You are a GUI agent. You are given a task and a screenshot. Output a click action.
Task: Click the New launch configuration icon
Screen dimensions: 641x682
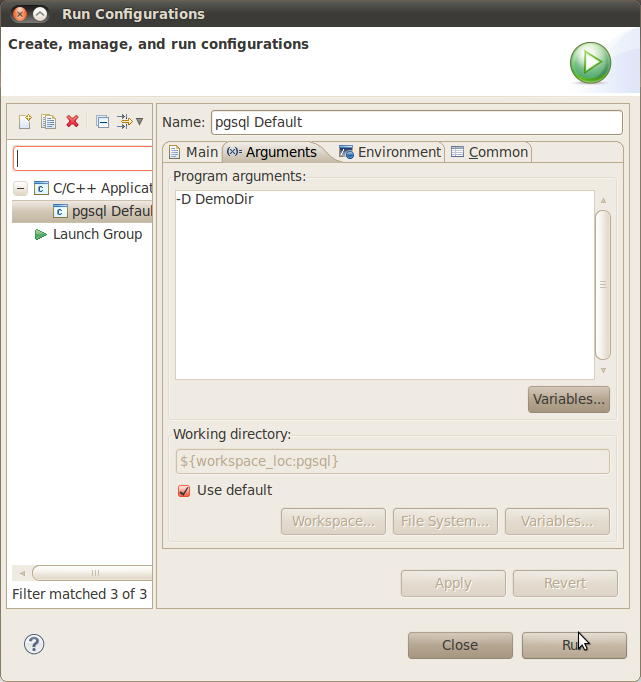26,121
